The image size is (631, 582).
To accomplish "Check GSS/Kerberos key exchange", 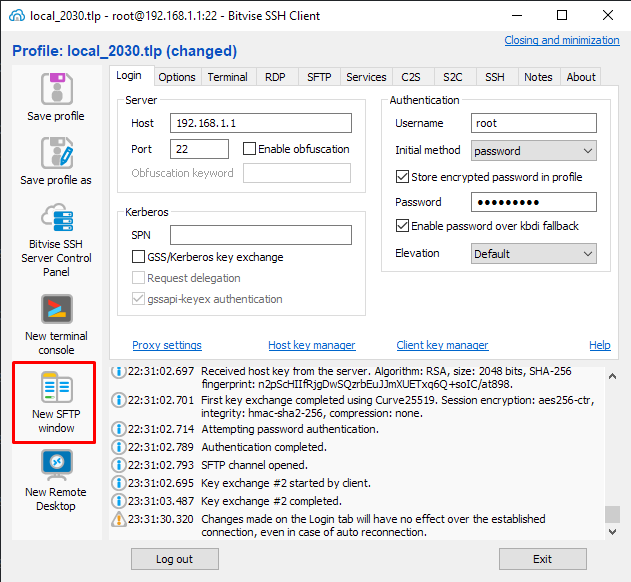I will [138, 257].
